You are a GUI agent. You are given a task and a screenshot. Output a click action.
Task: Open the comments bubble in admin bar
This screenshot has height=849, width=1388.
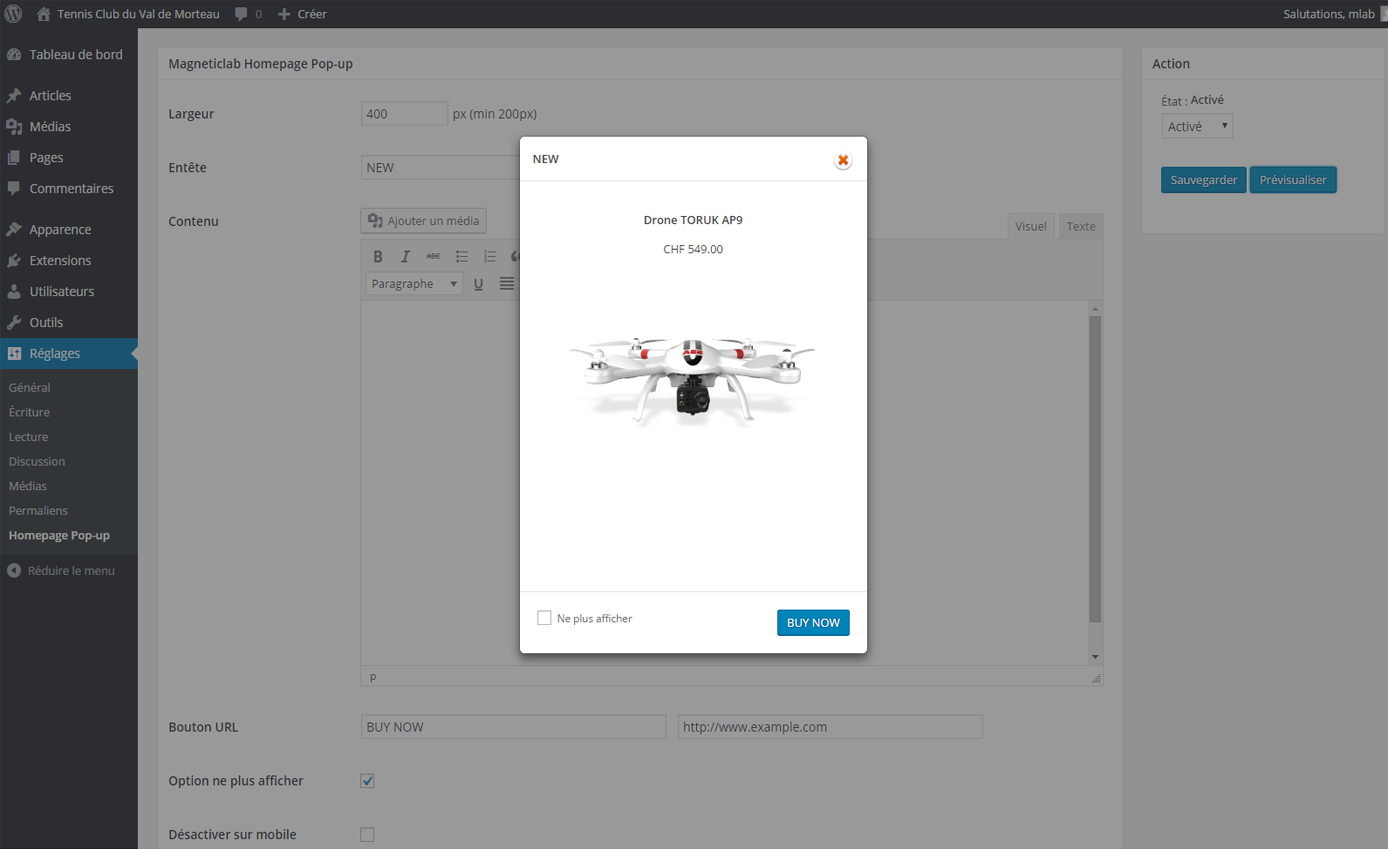tap(248, 14)
